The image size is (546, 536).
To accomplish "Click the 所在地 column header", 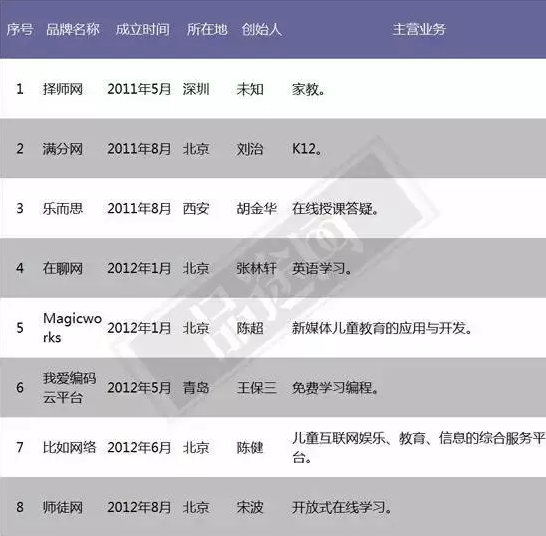I will [x=207, y=30].
